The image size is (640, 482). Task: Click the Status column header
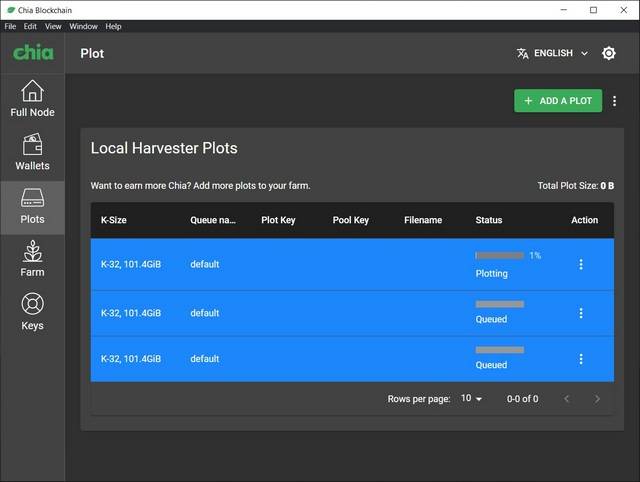point(489,220)
